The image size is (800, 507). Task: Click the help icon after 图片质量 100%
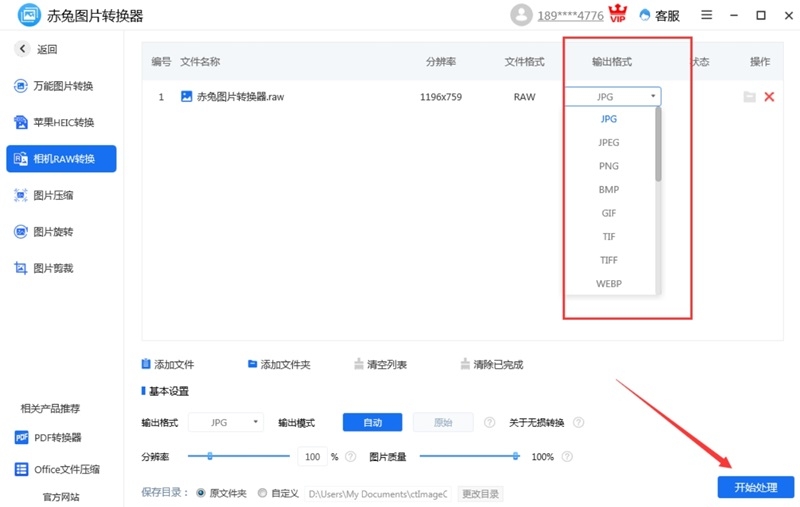coord(567,457)
